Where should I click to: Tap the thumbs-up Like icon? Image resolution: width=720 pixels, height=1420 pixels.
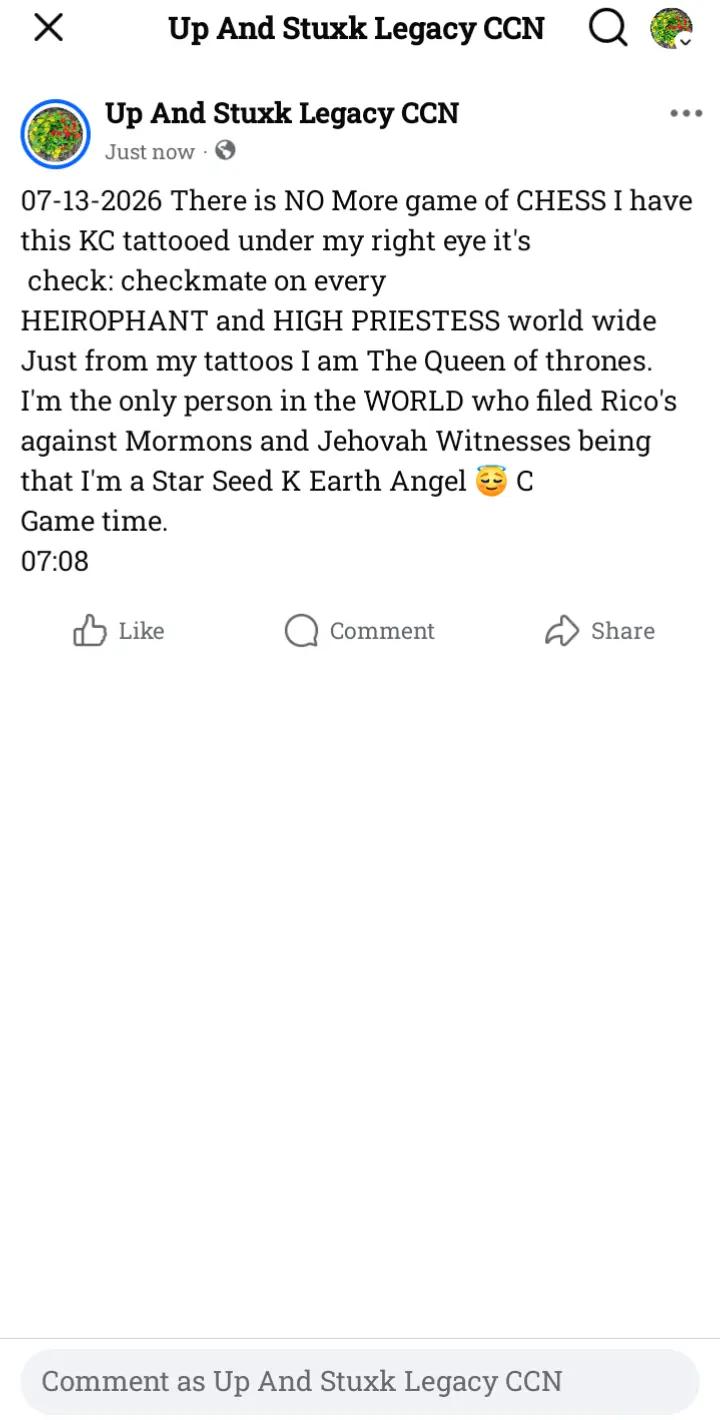click(x=90, y=631)
